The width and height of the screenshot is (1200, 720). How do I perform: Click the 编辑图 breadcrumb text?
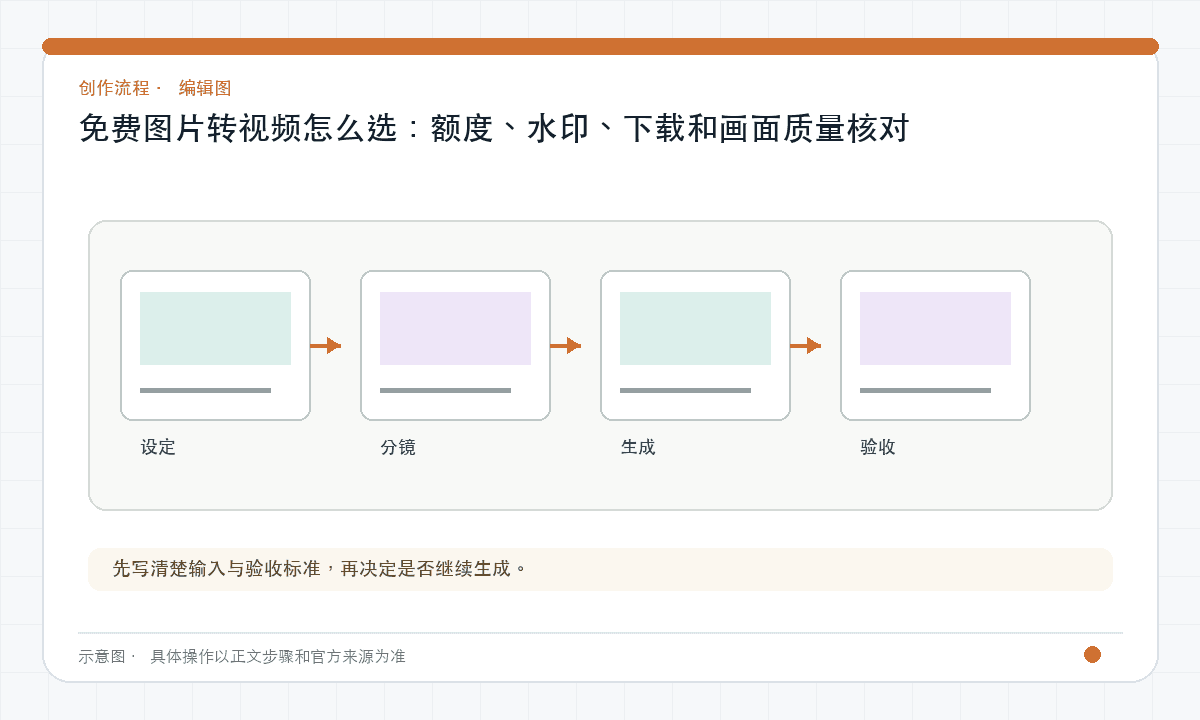205,88
